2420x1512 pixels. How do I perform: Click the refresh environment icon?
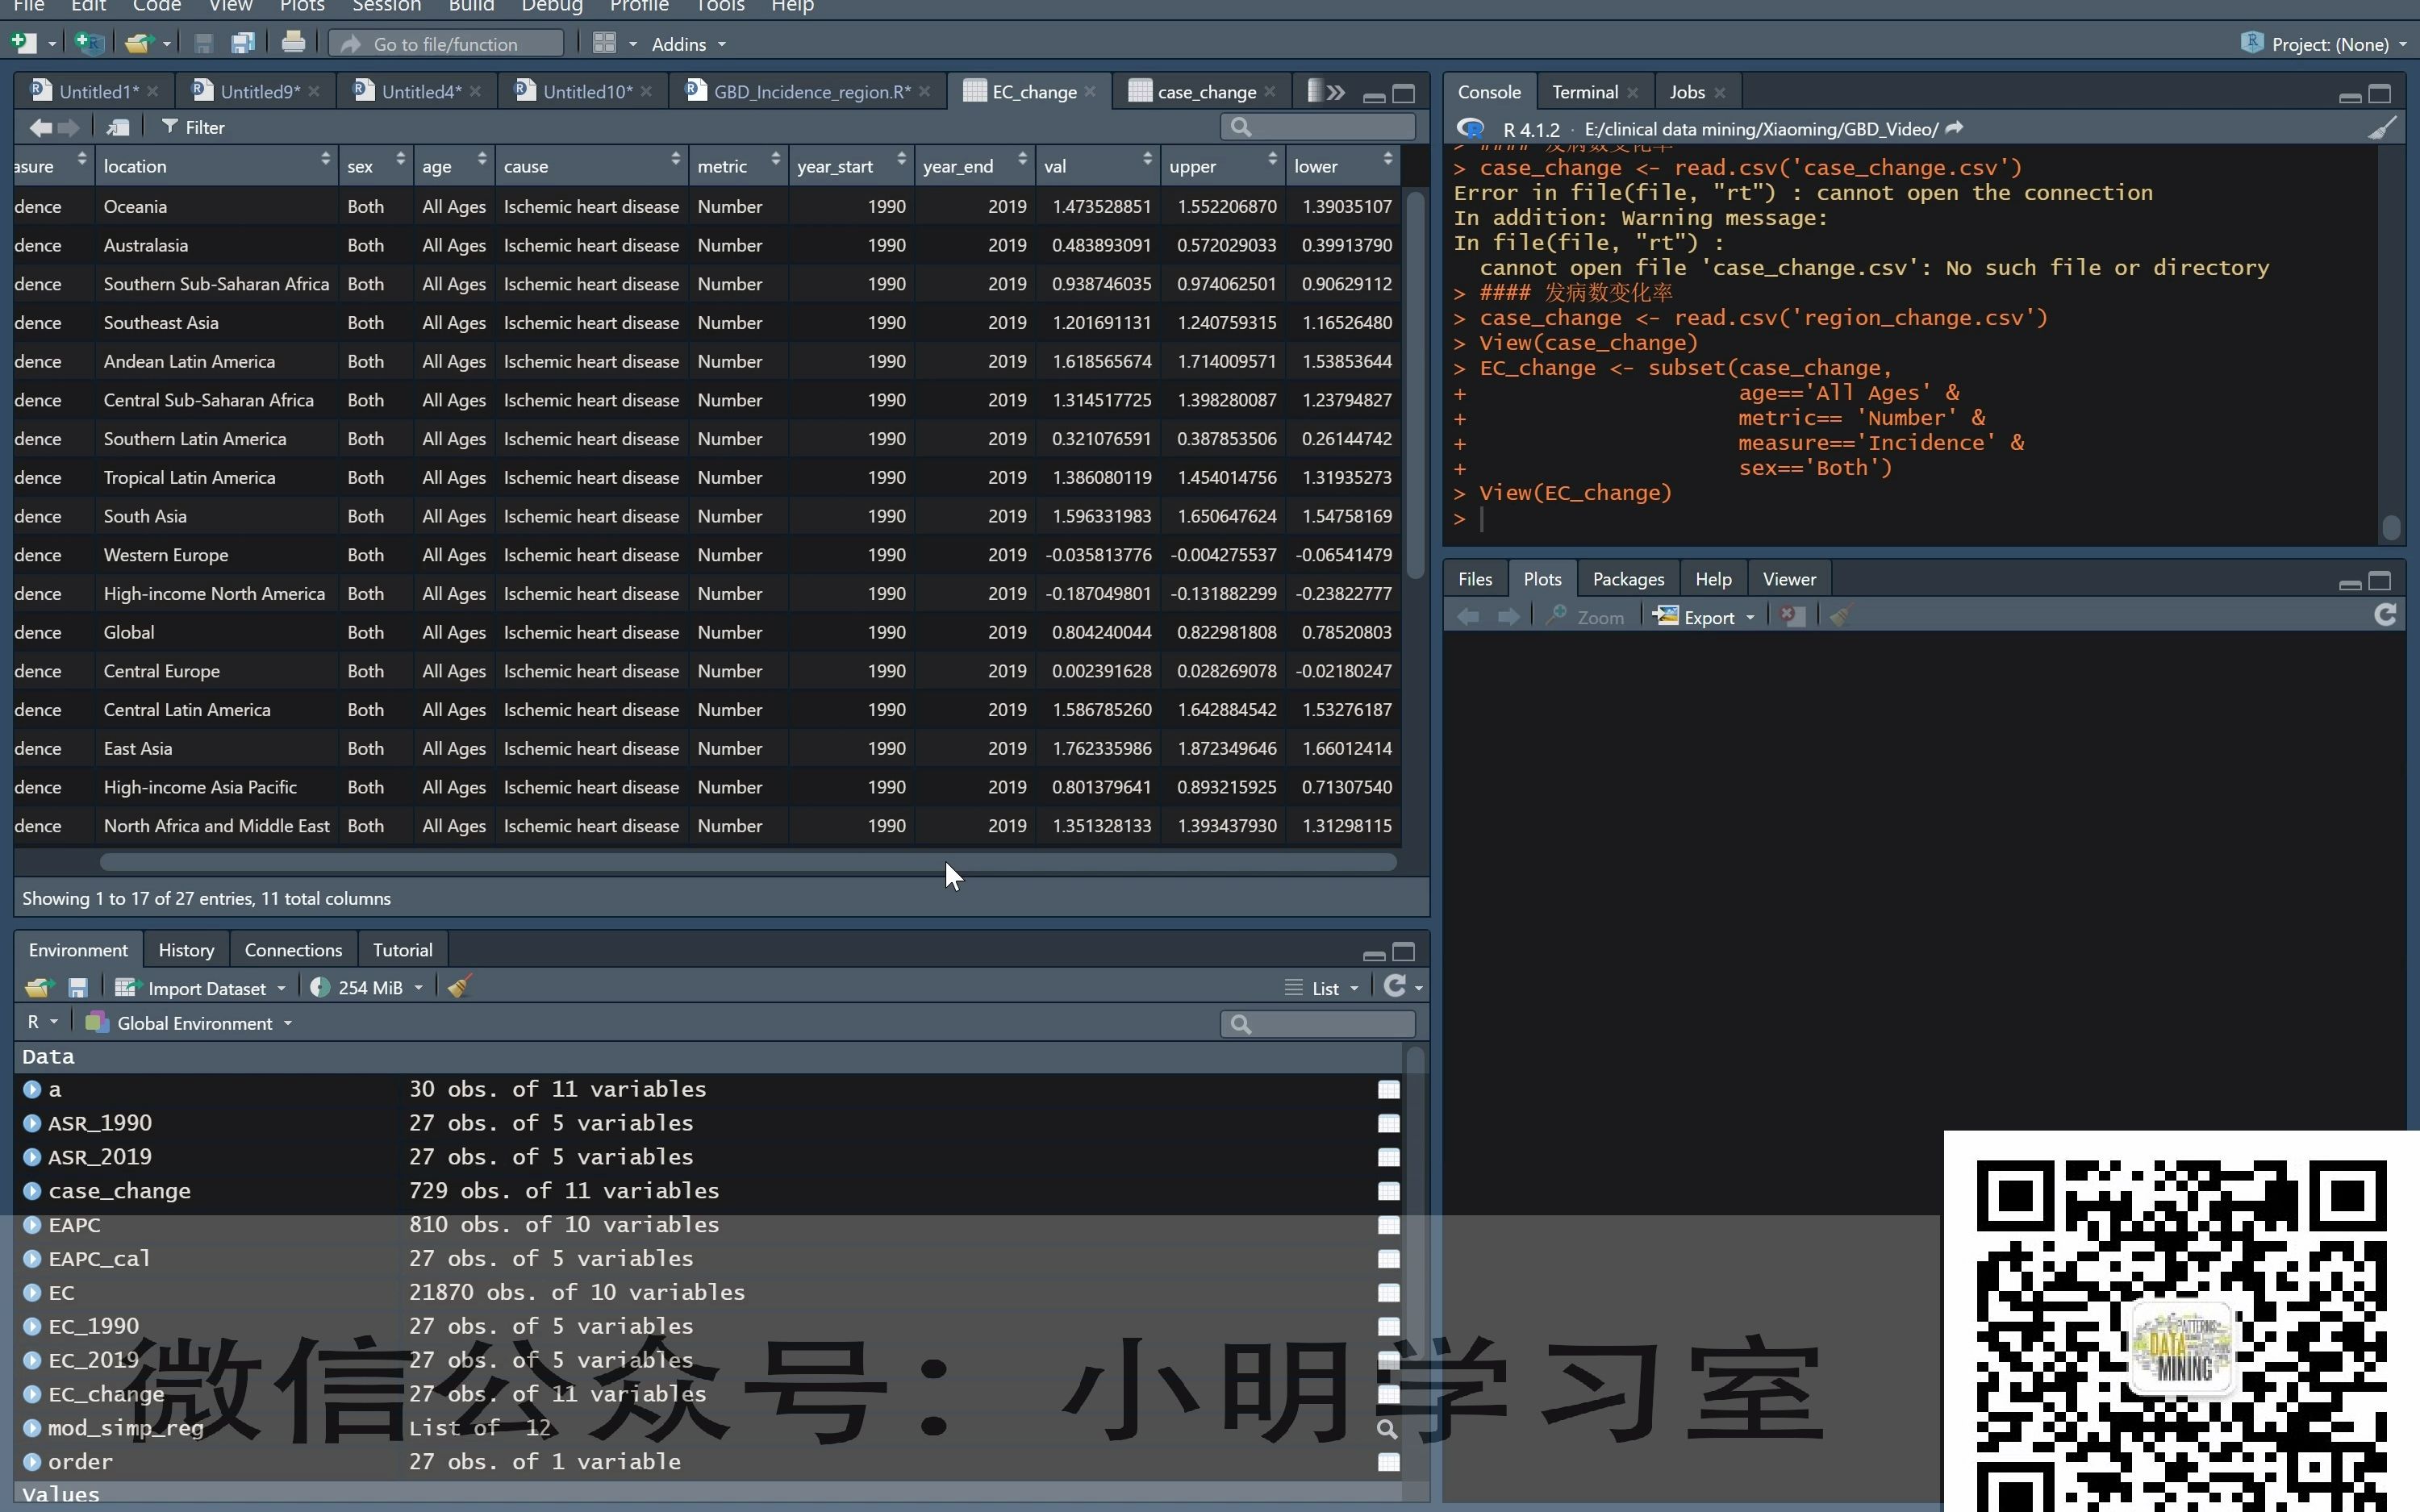(1394, 987)
